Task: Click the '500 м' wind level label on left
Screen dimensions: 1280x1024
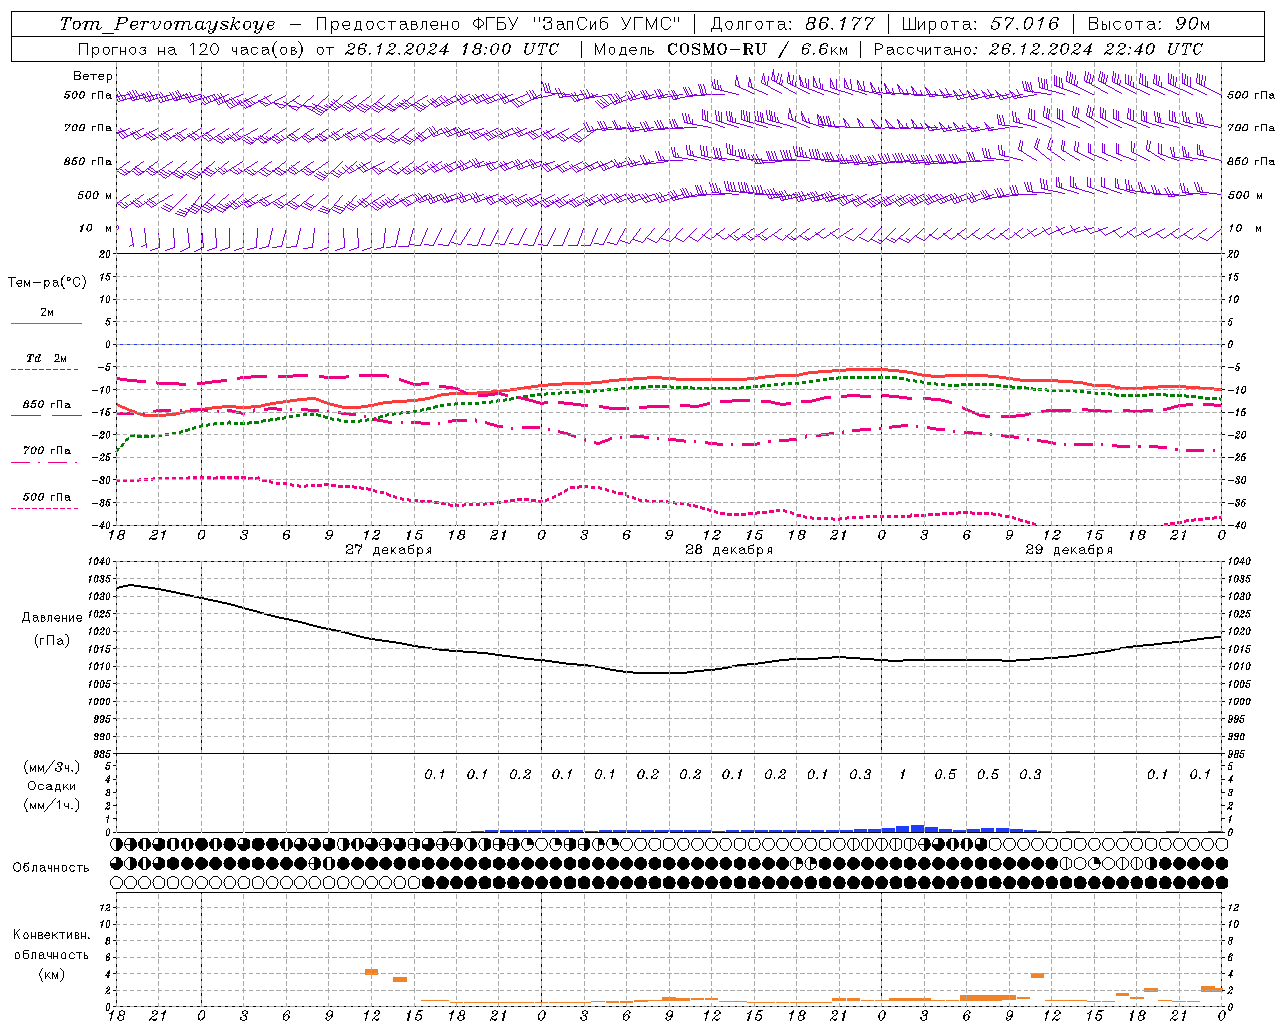Action: pos(96,195)
